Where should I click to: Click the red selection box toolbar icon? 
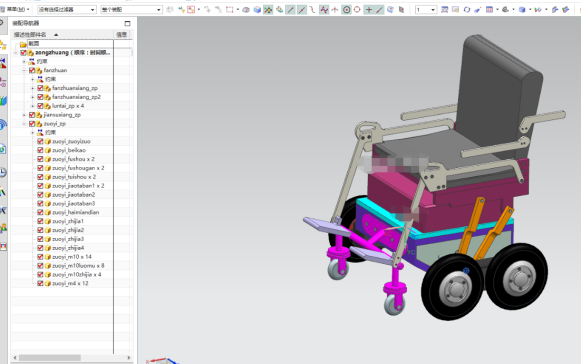click(x=191, y=10)
